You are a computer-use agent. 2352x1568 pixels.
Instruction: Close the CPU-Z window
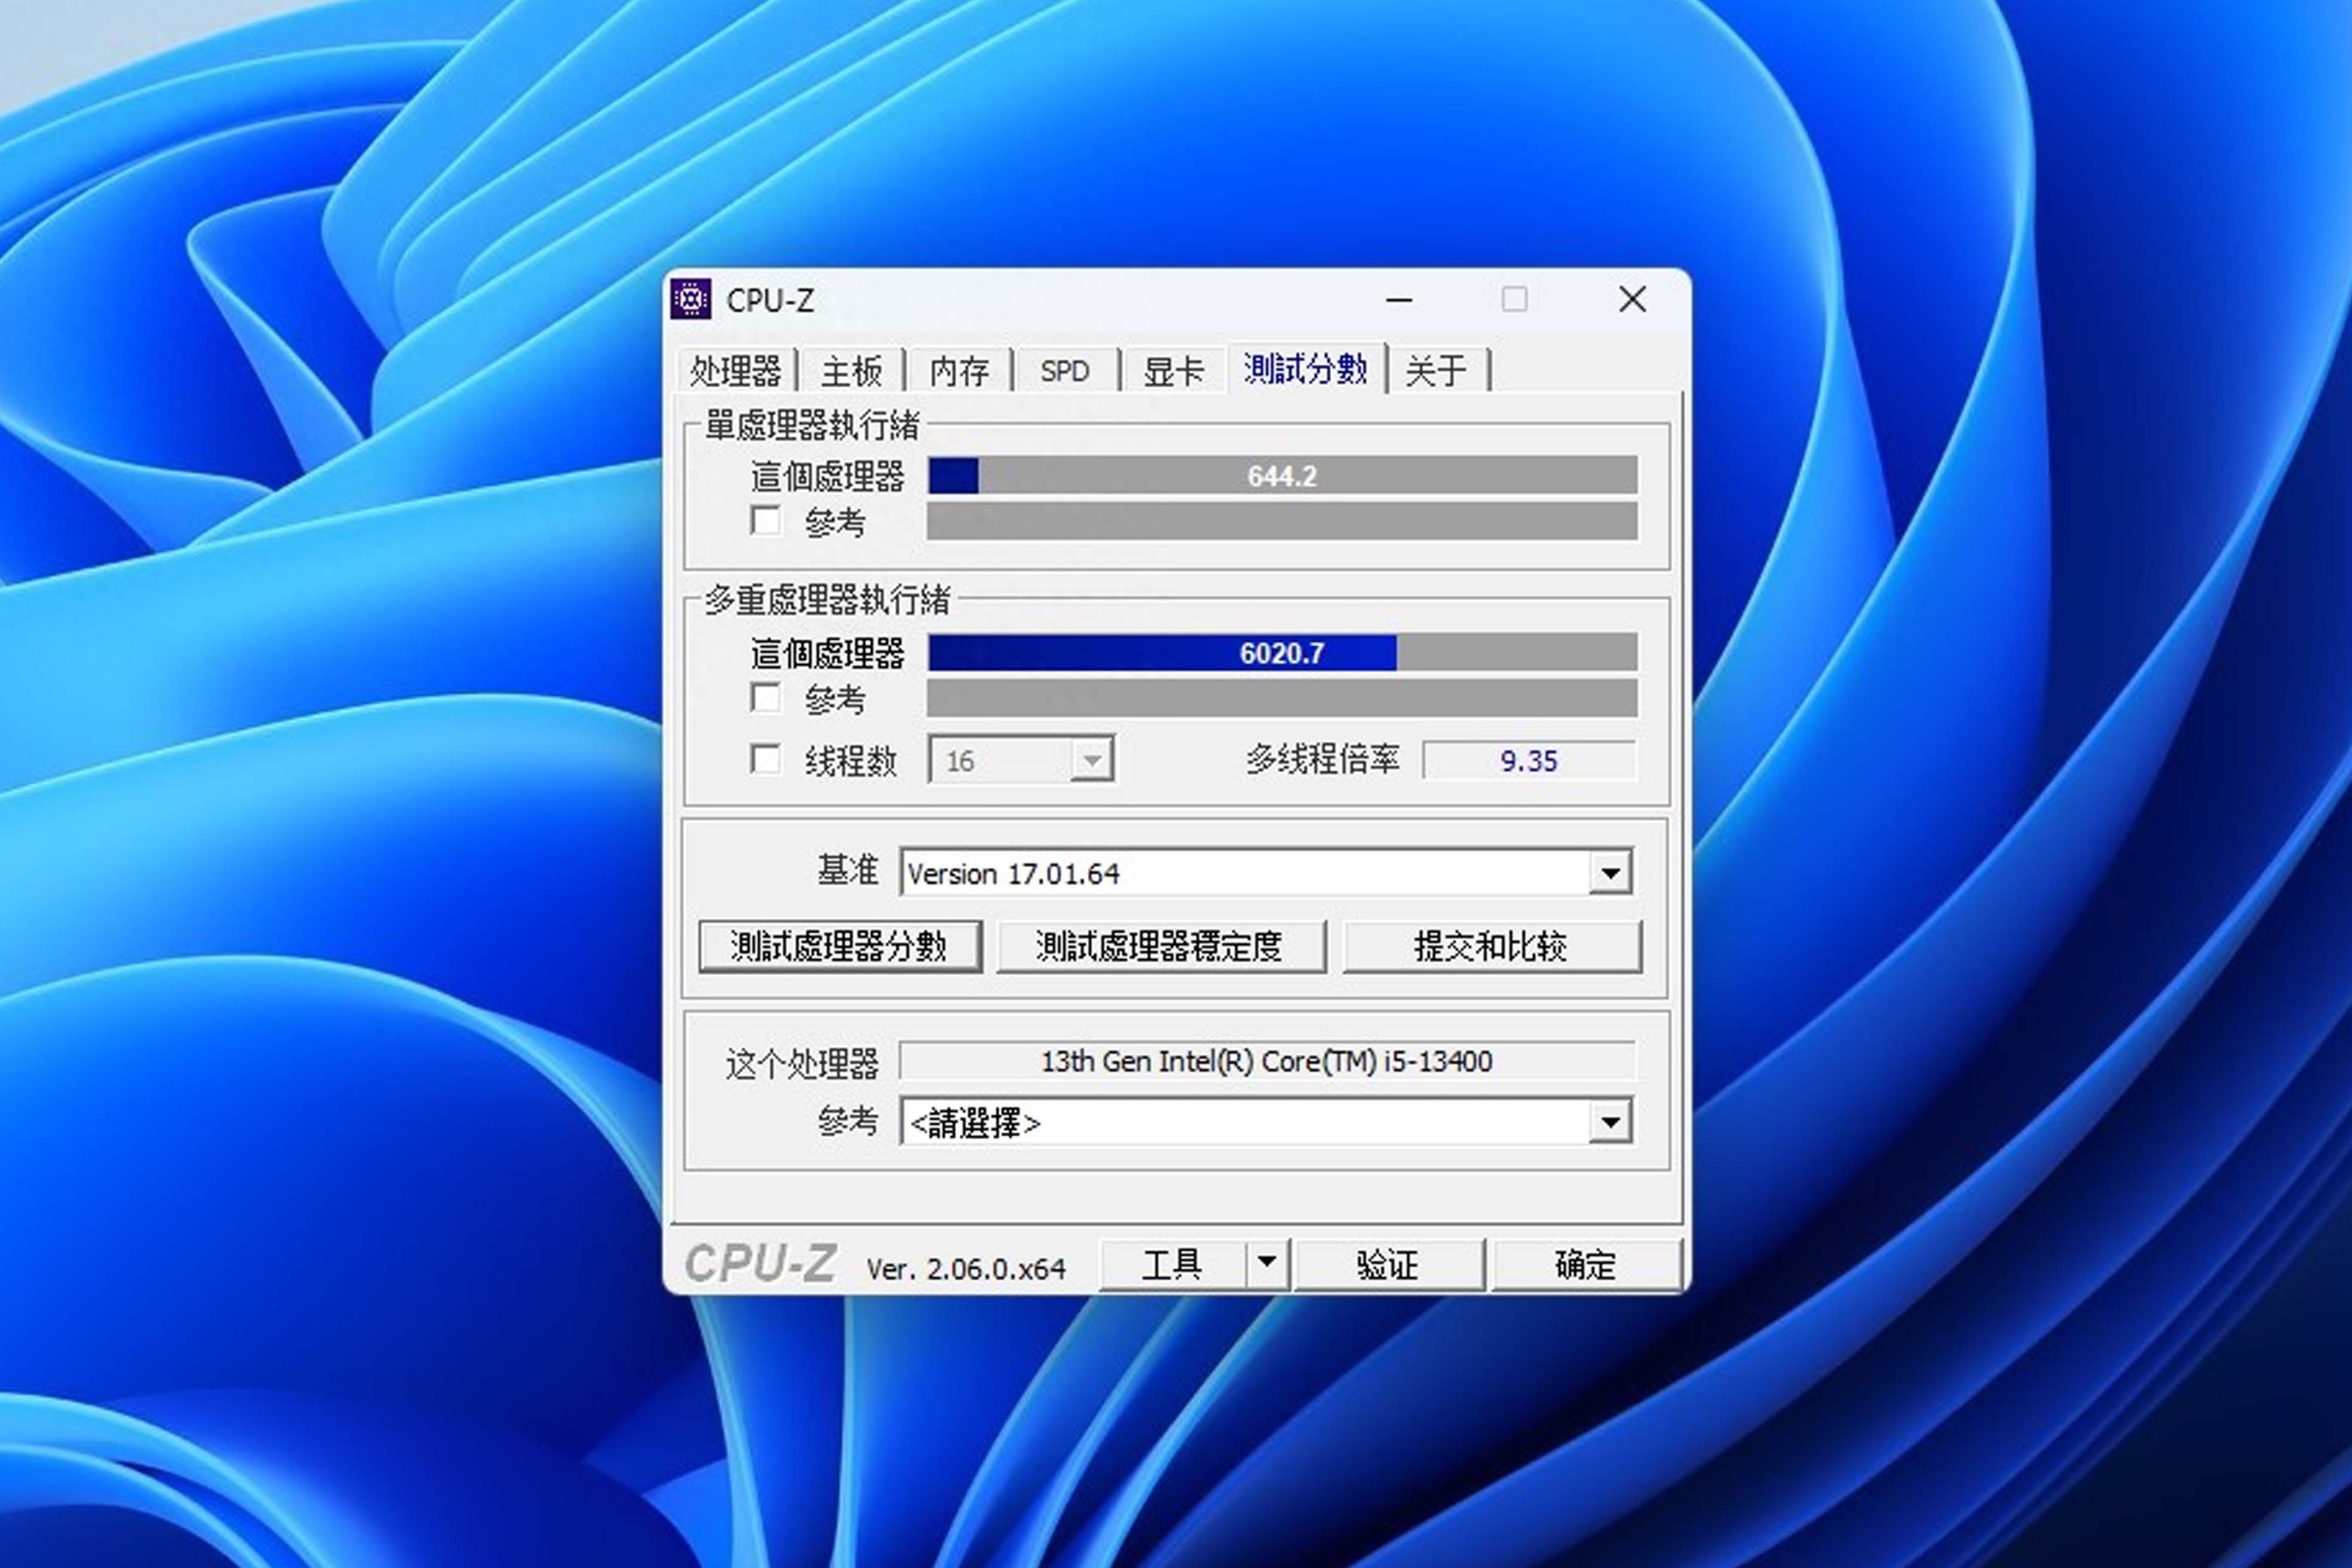pos(1632,299)
